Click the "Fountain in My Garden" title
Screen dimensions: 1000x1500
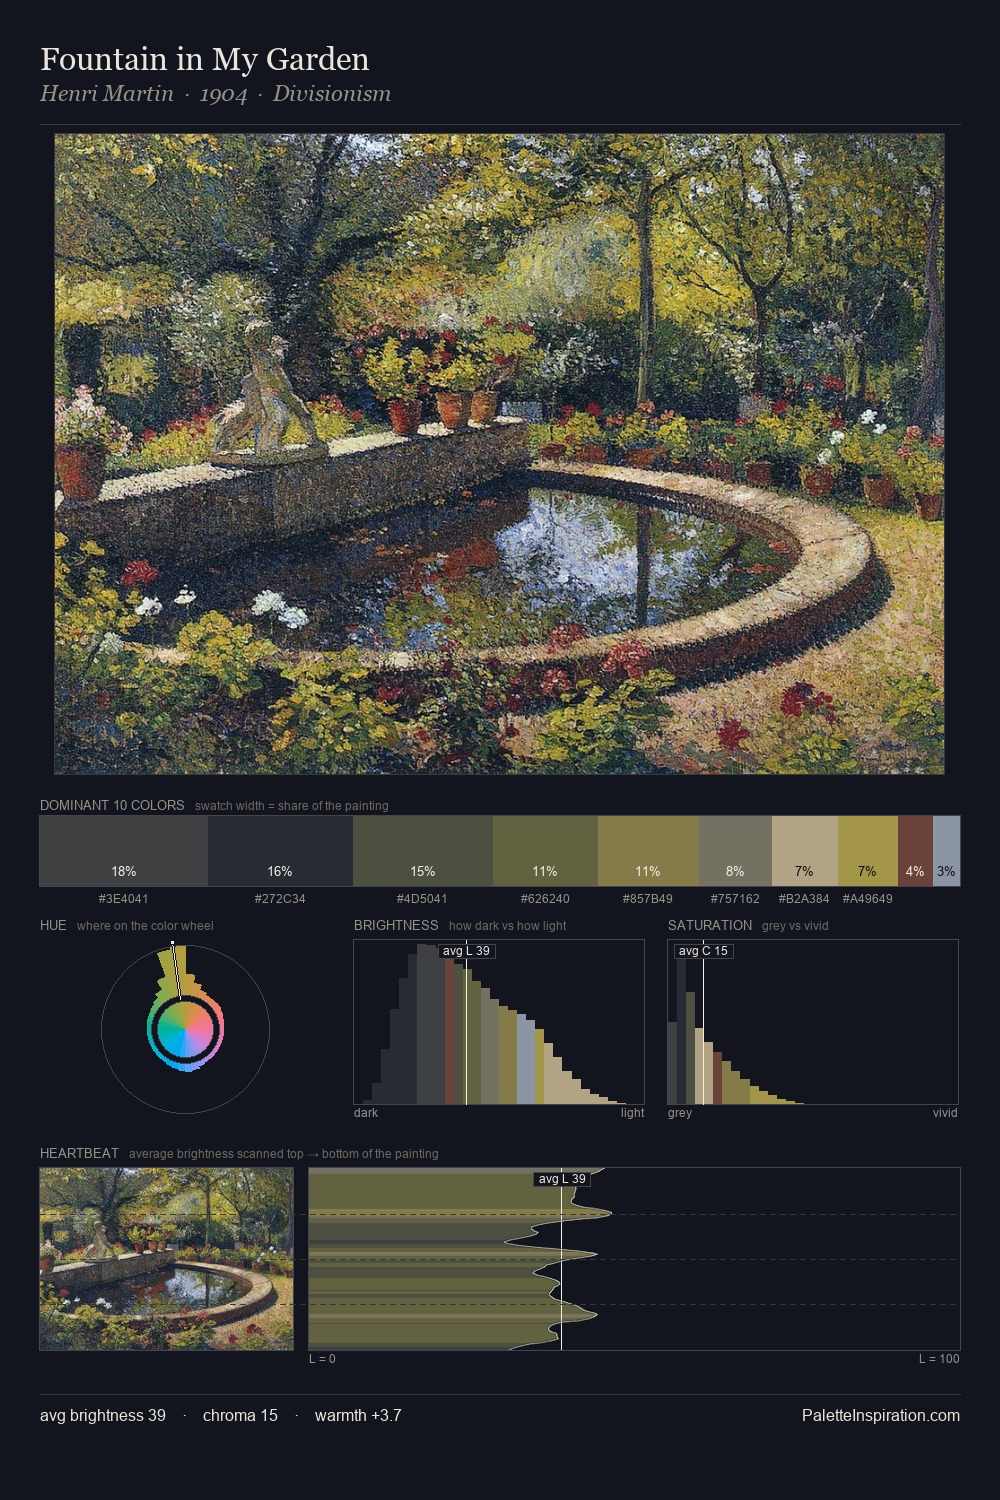(205, 60)
